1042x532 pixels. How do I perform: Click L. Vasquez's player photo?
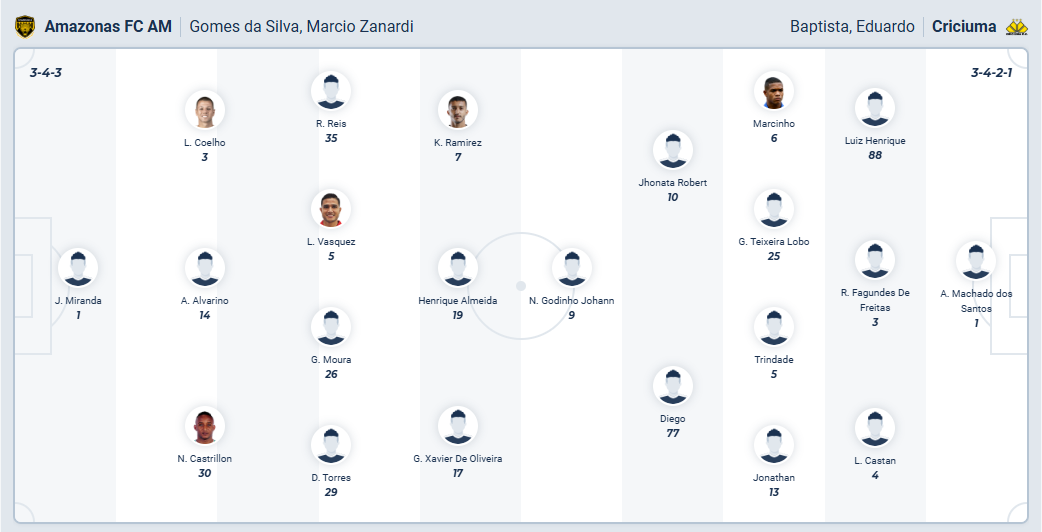click(x=331, y=209)
